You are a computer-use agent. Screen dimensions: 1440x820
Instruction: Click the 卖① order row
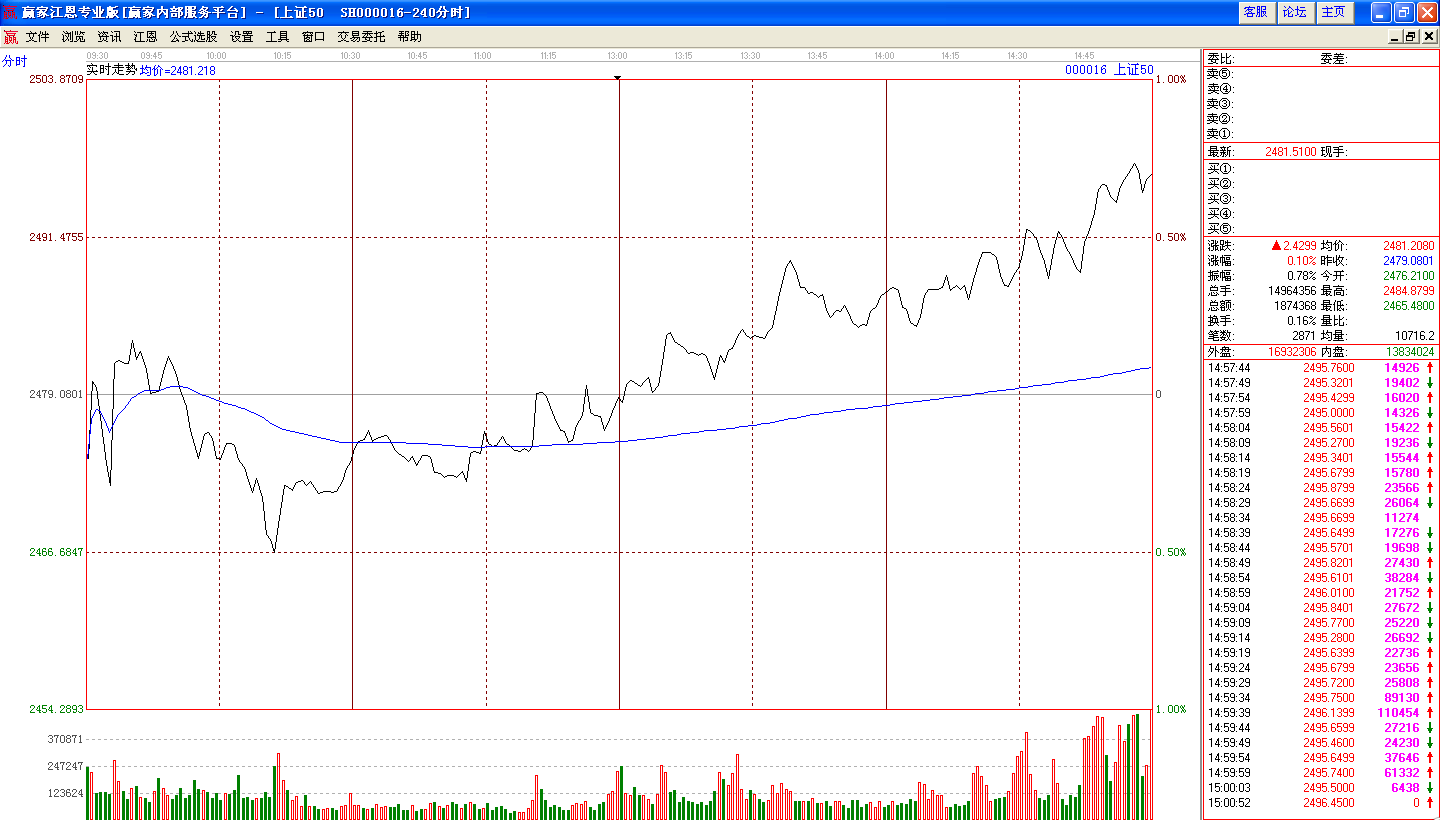click(x=1321, y=134)
